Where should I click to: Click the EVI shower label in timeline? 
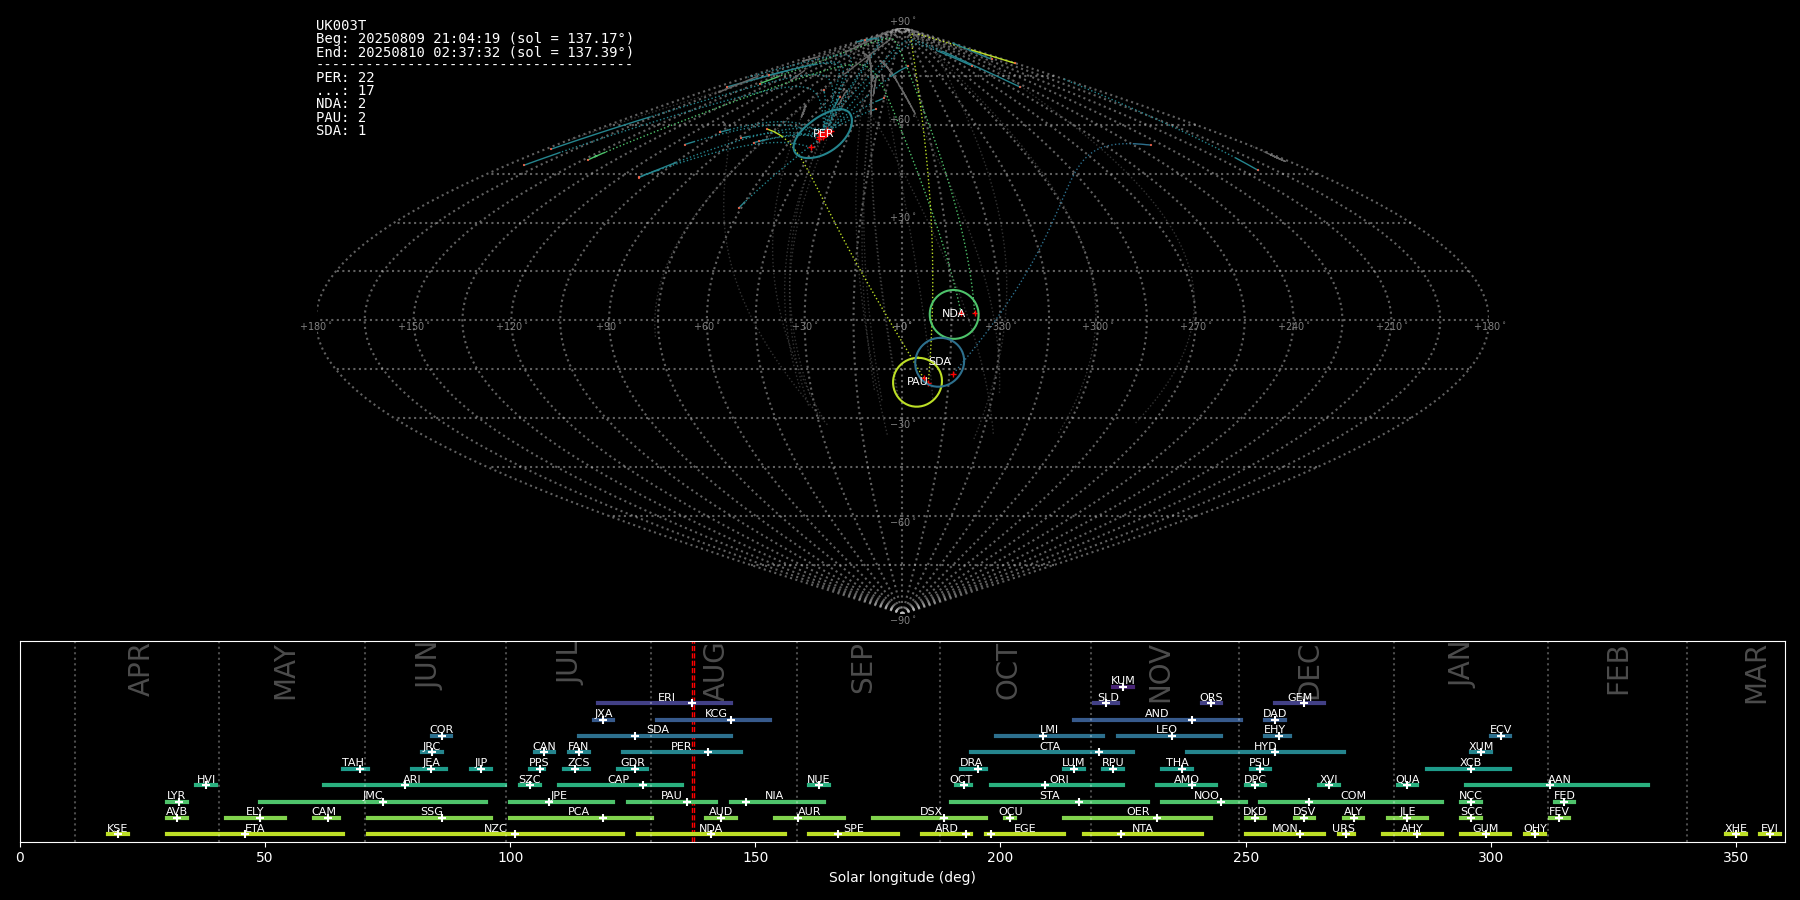tap(1769, 829)
